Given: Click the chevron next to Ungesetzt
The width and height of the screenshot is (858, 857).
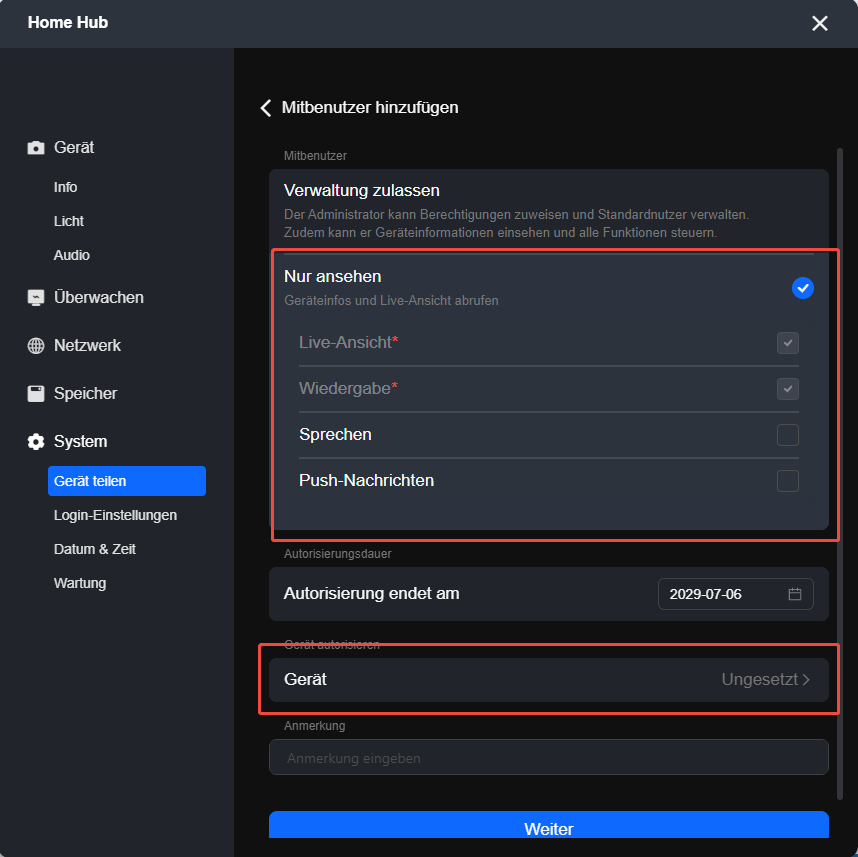Looking at the screenshot, I should click(807, 680).
